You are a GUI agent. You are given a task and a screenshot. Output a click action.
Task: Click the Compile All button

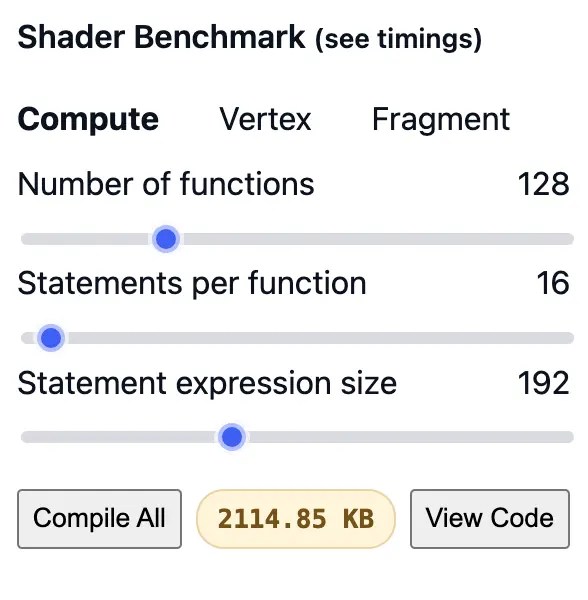tap(99, 518)
